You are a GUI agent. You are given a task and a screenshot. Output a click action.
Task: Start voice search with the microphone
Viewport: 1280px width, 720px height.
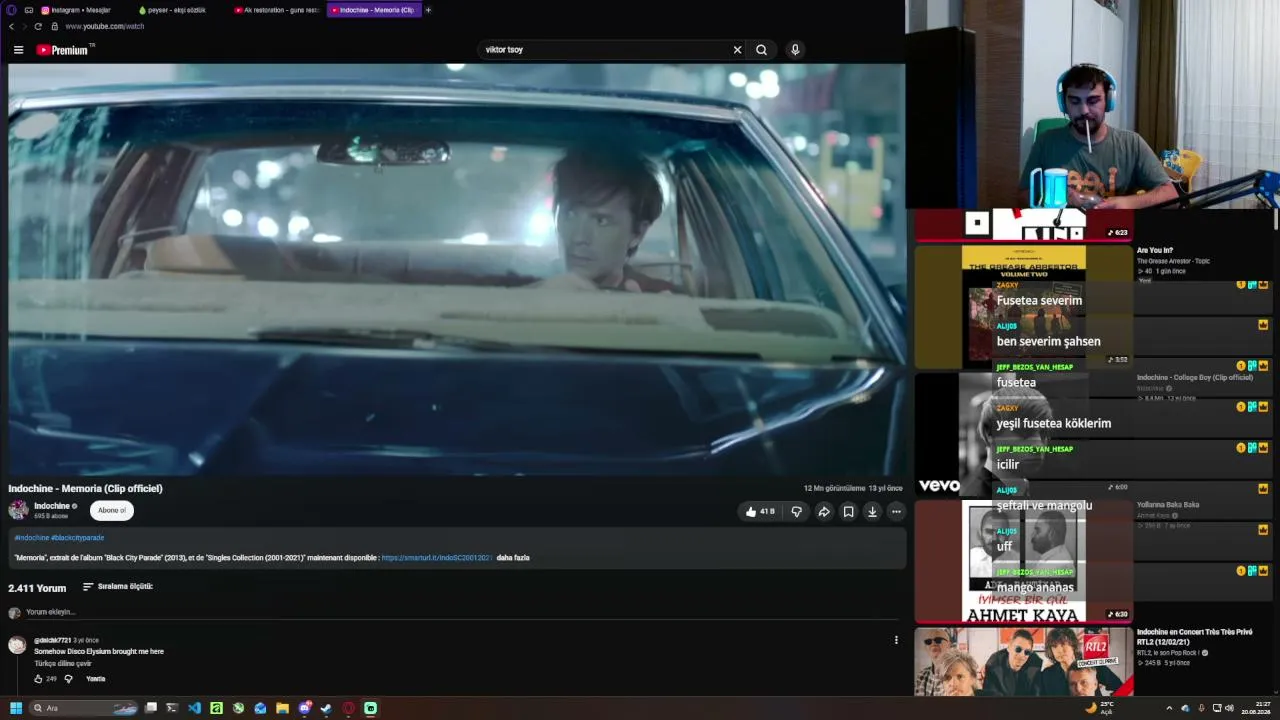tap(795, 50)
